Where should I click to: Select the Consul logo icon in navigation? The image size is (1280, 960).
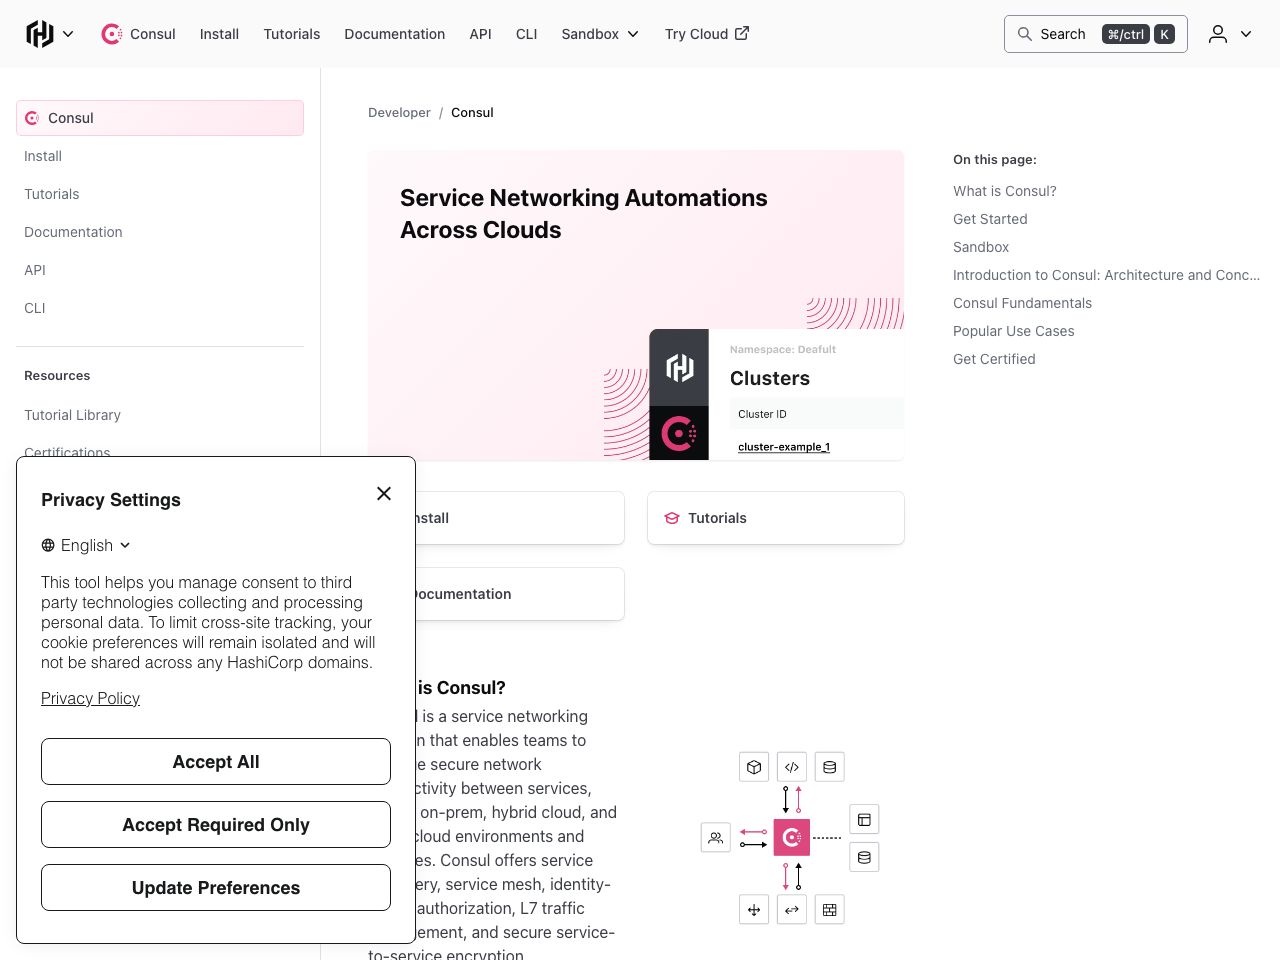[x=111, y=33]
